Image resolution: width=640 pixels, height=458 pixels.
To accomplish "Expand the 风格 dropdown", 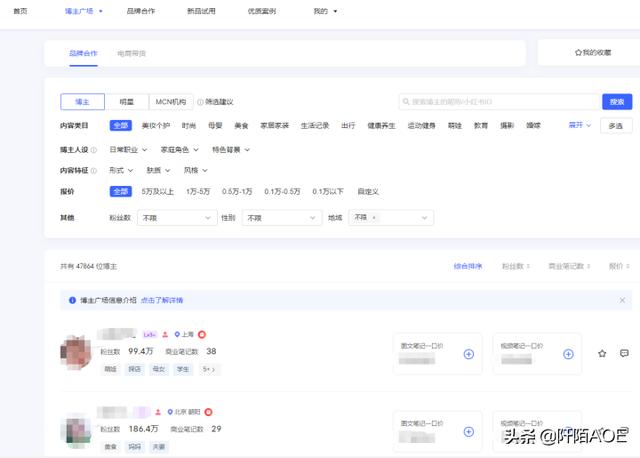I will pyautogui.click(x=196, y=170).
